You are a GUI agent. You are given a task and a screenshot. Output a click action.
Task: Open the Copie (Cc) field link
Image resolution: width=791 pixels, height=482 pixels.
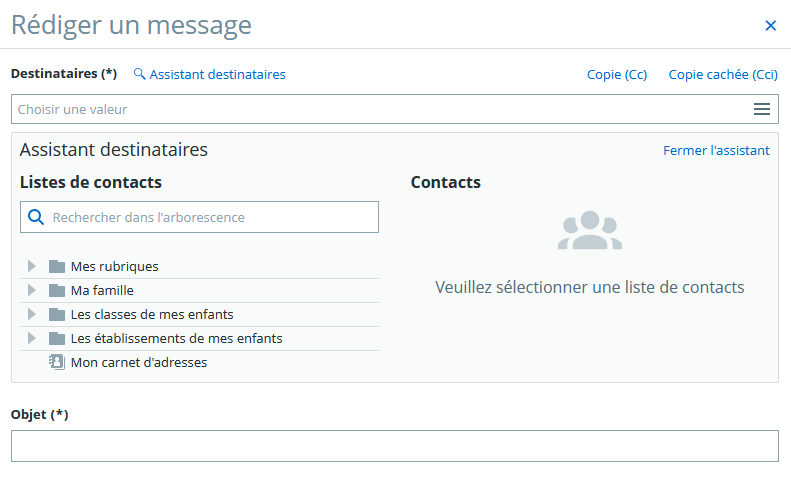pos(617,75)
